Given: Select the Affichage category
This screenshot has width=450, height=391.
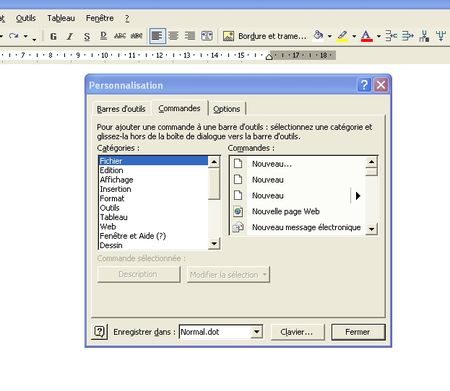Looking at the screenshot, I should (x=154, y=180).
